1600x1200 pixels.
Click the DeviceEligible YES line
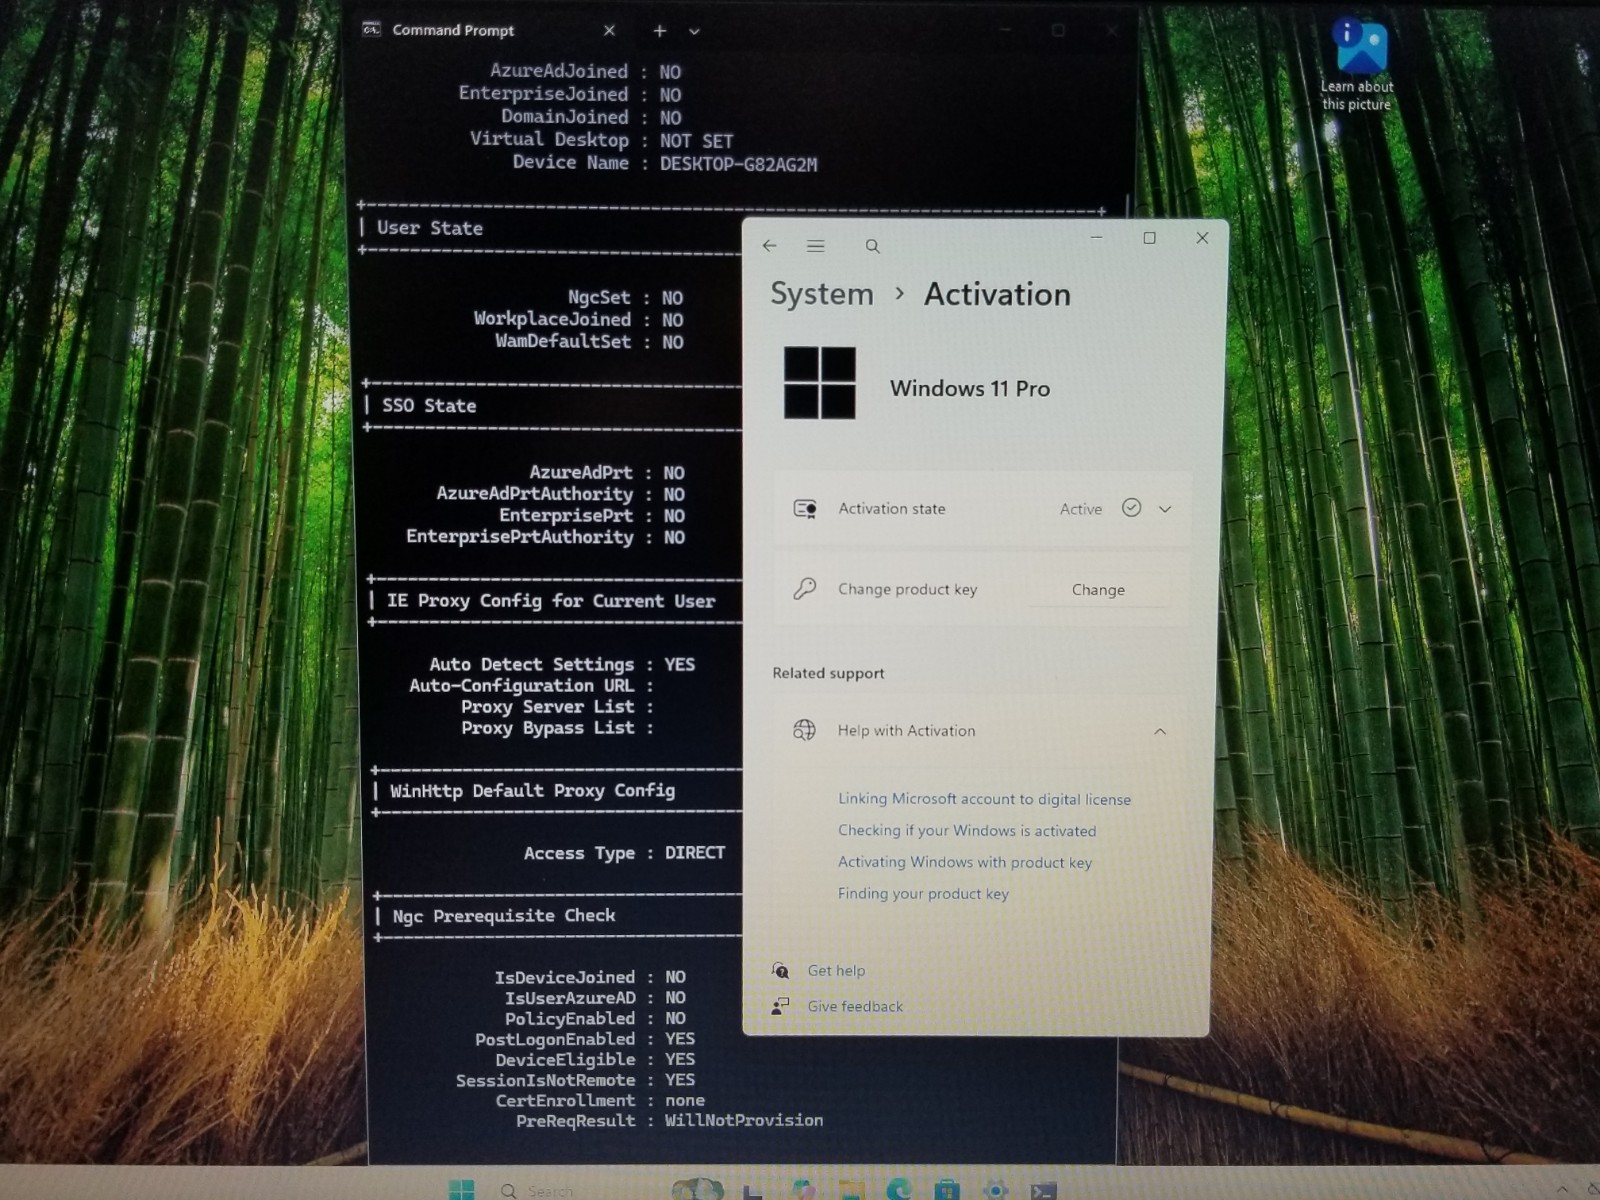pyautogui.click(x=595, y=1059)
